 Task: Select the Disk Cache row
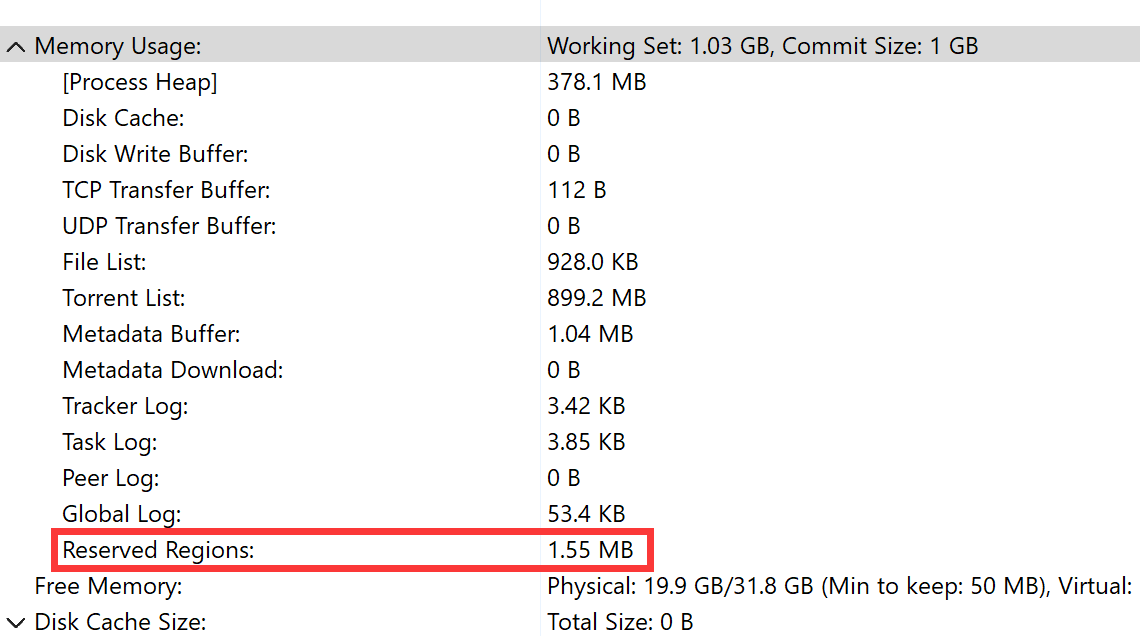coord(570,117)
